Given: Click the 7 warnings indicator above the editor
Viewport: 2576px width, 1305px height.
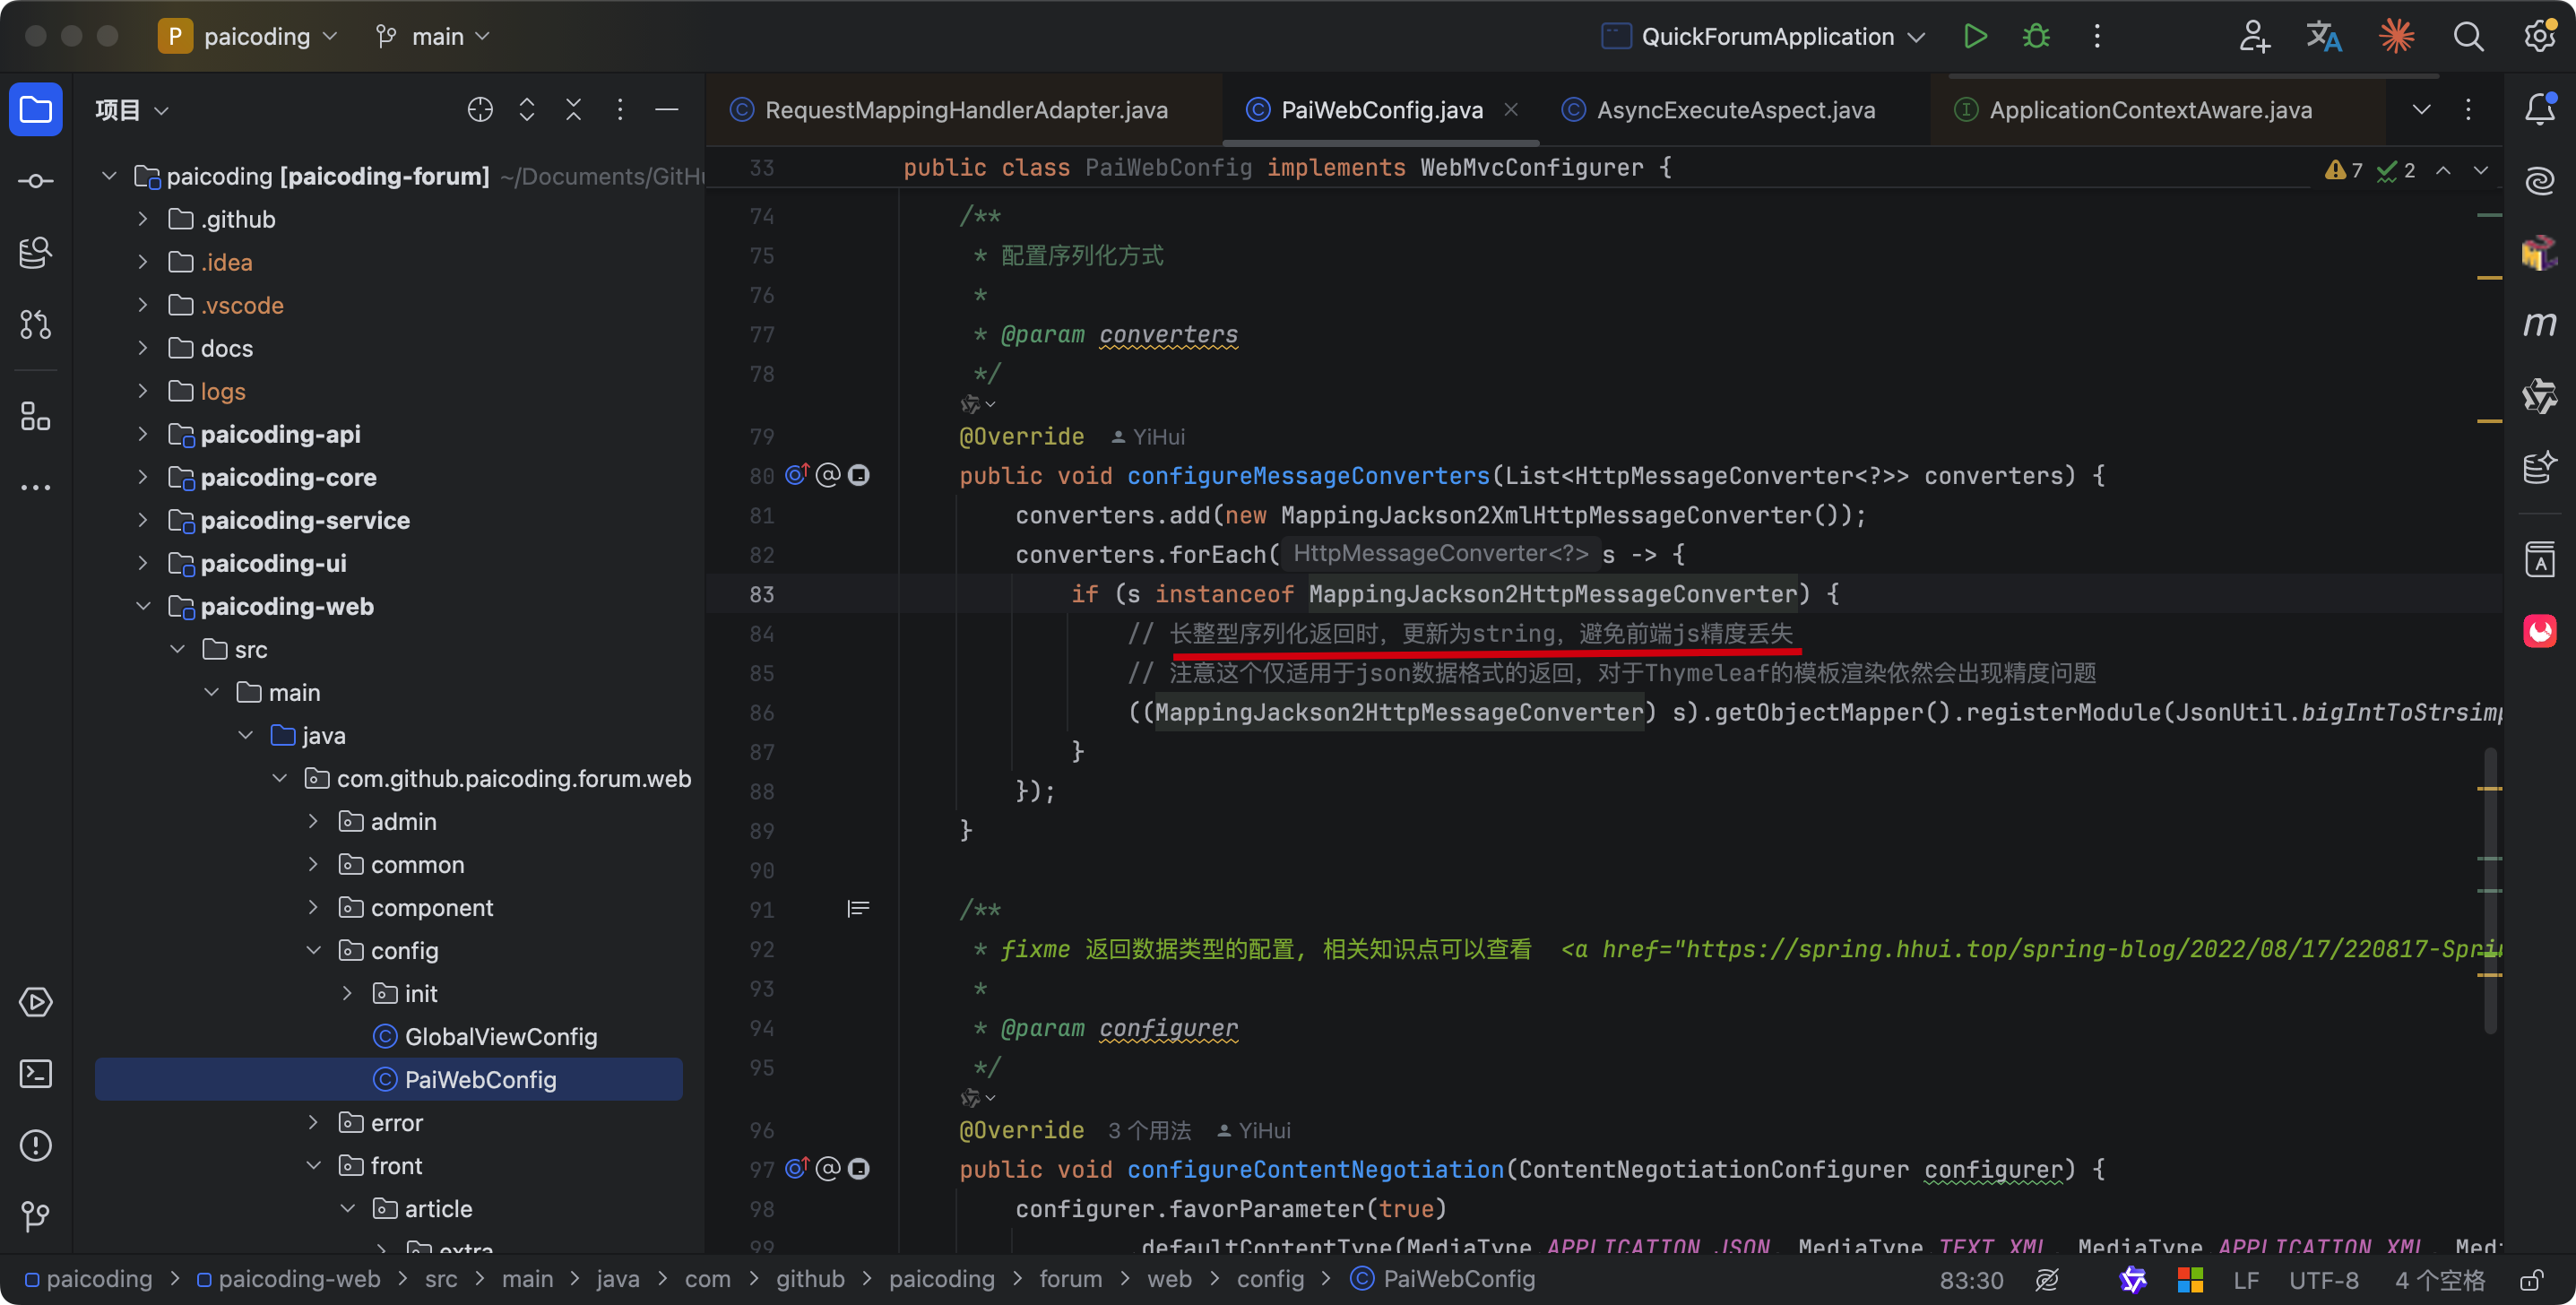Looking at the screenshot, I should [2341, 169].
